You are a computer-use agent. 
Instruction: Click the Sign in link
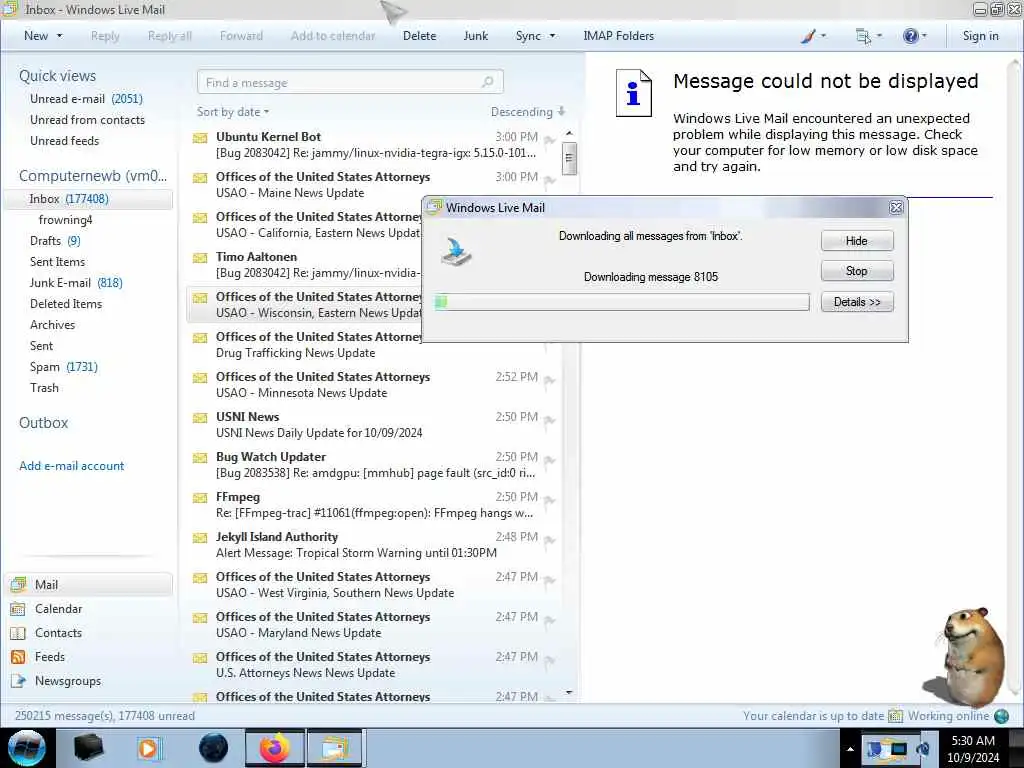[980, 36]
